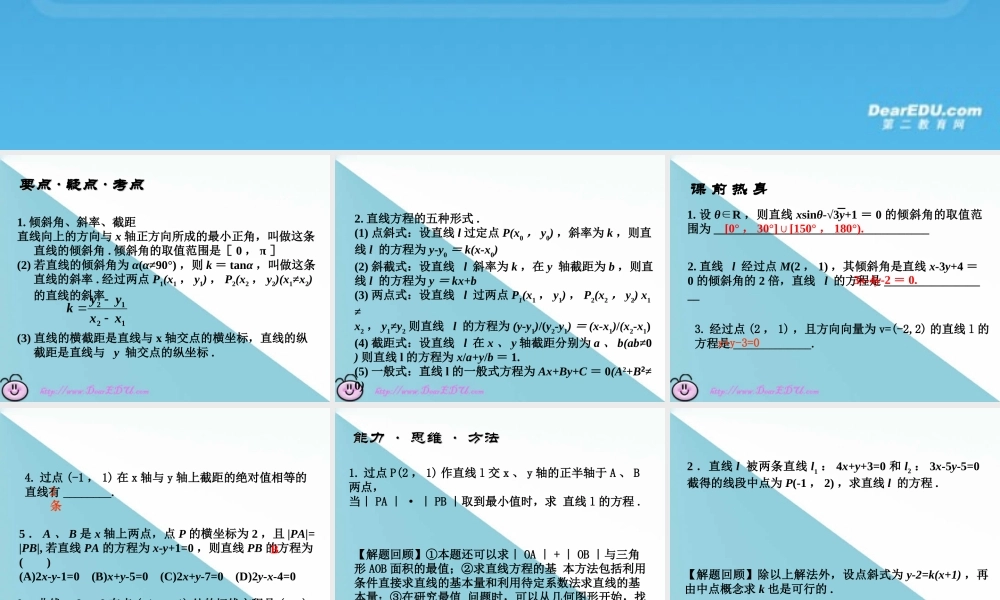Select option (D) 2y-x-4=0
Viewport: 1000px width, 600px height.
265,576
